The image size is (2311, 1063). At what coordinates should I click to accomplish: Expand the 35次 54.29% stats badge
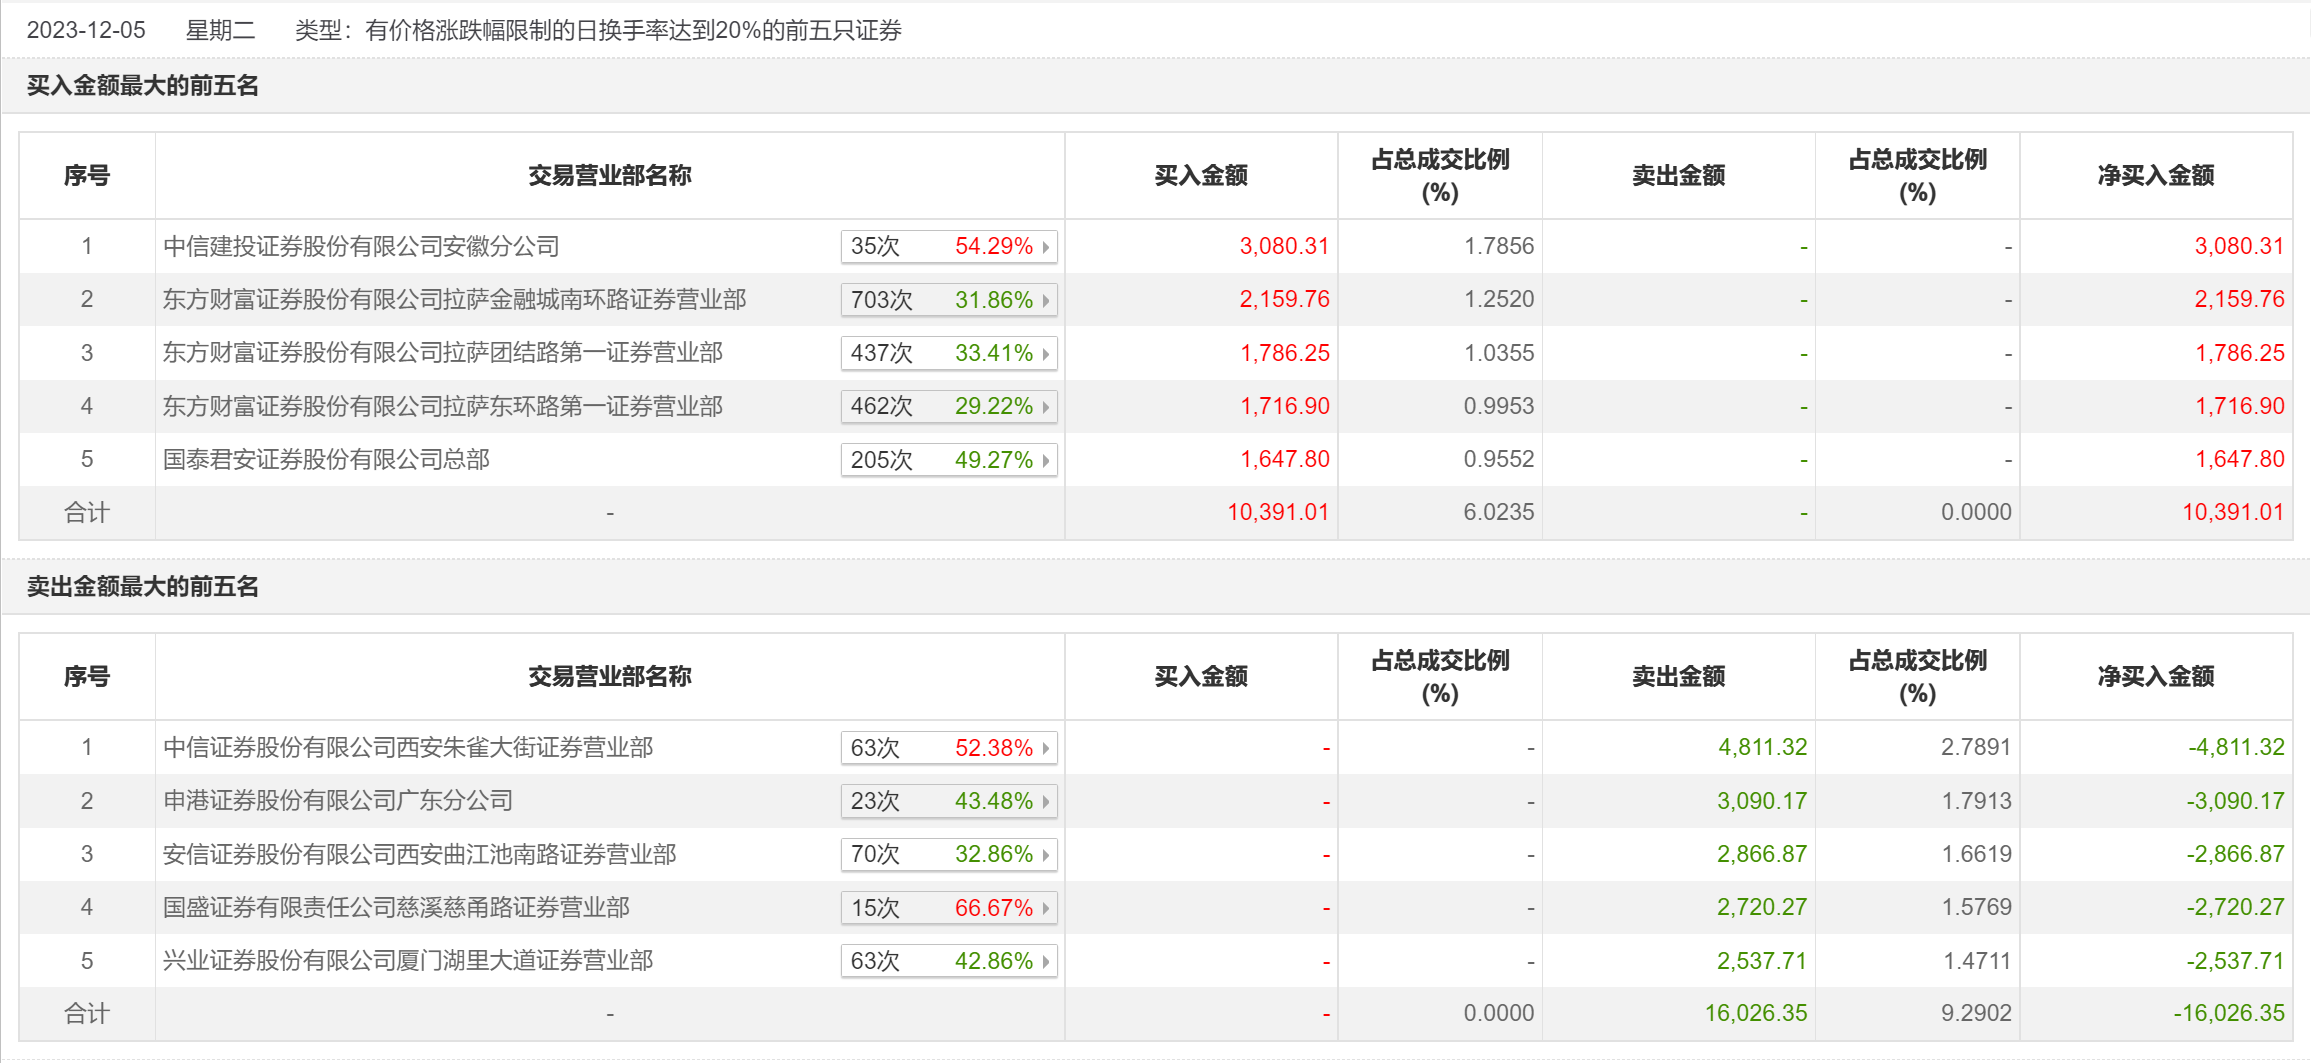click(949, 246)
